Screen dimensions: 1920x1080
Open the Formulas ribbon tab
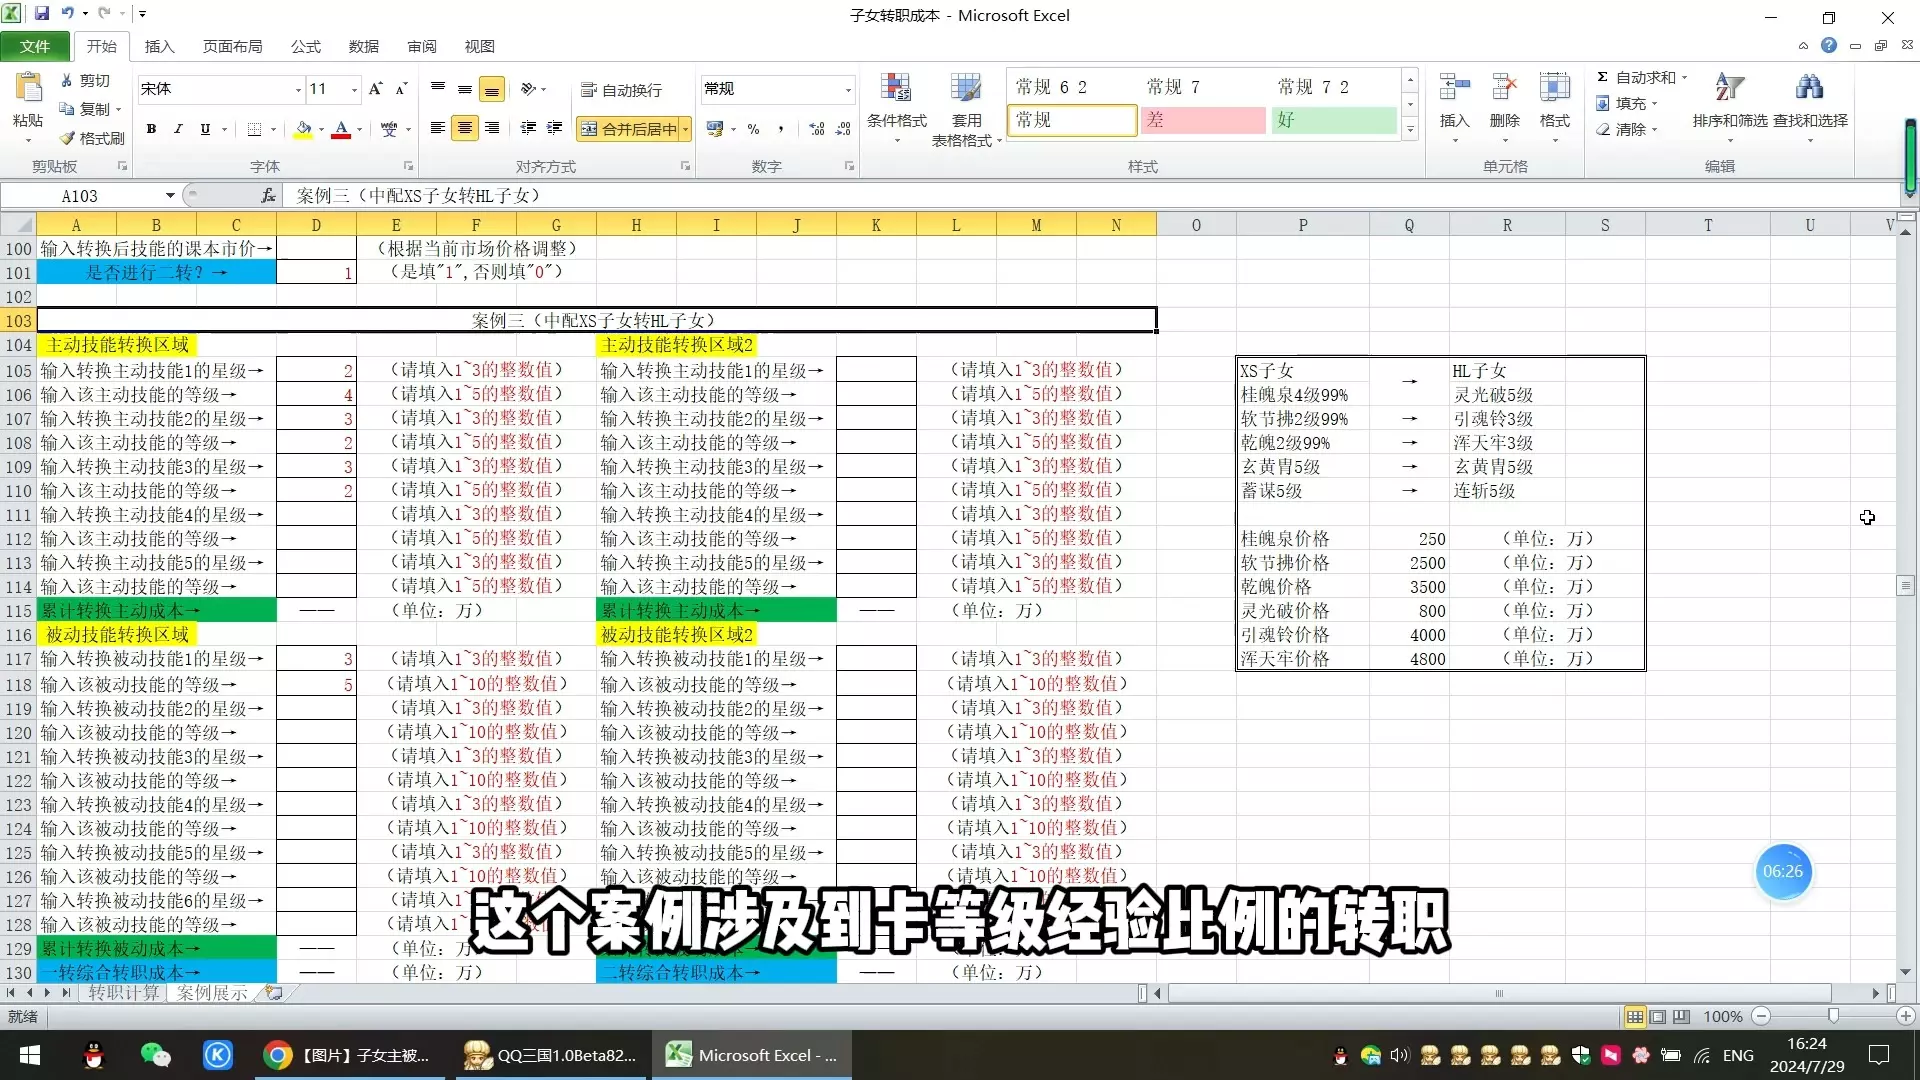click(305, 46)
